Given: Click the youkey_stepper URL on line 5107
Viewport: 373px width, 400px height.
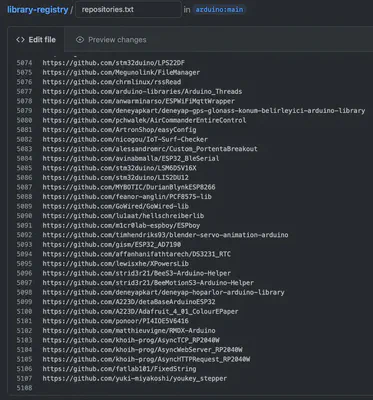Looking at the screenshot, I should coord(135,378).
